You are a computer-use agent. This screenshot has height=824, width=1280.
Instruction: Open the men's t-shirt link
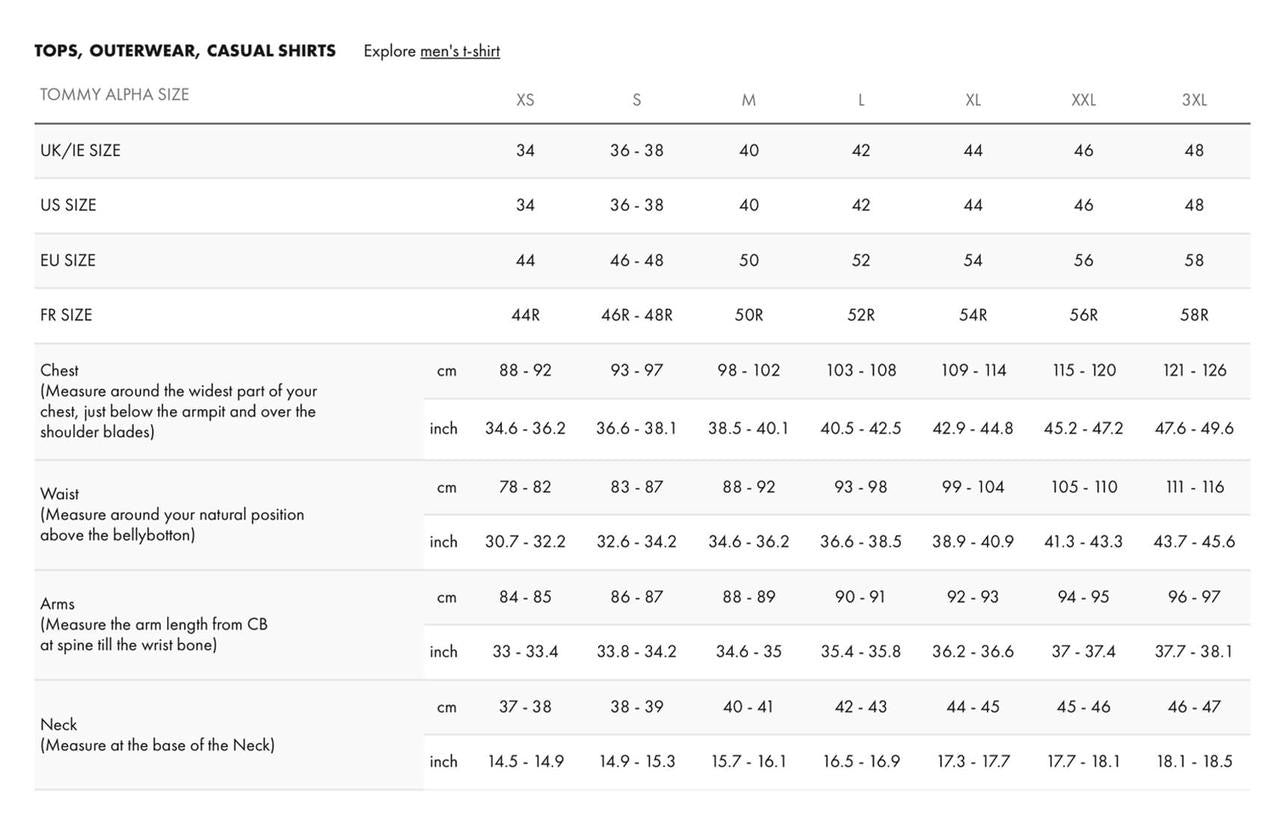(459, 51)
